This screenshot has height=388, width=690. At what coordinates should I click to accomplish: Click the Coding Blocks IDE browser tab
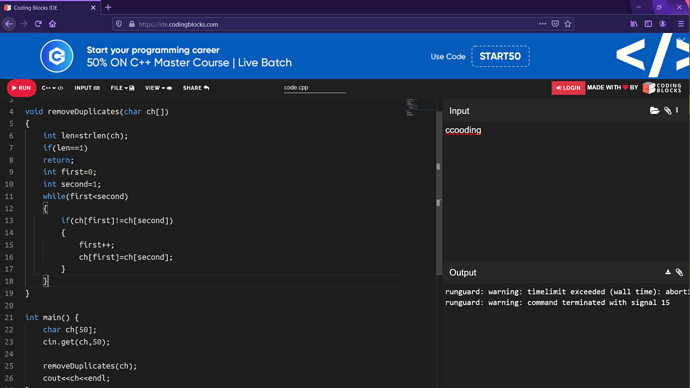pos(50,8)
